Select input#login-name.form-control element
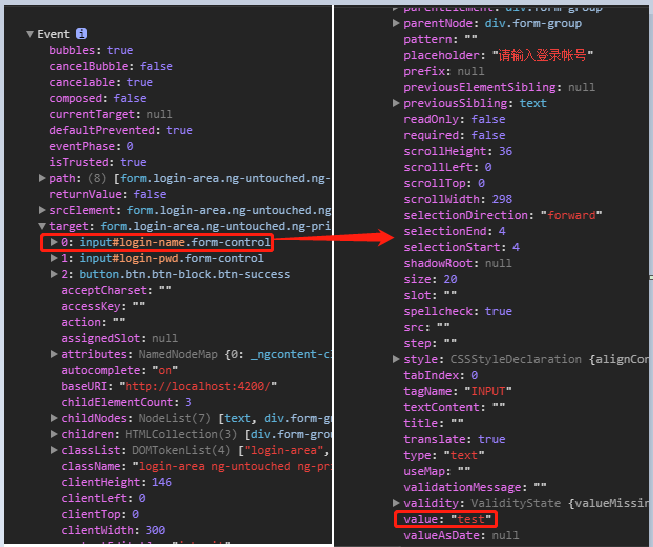Screen dimensions: 653x547 175,242
